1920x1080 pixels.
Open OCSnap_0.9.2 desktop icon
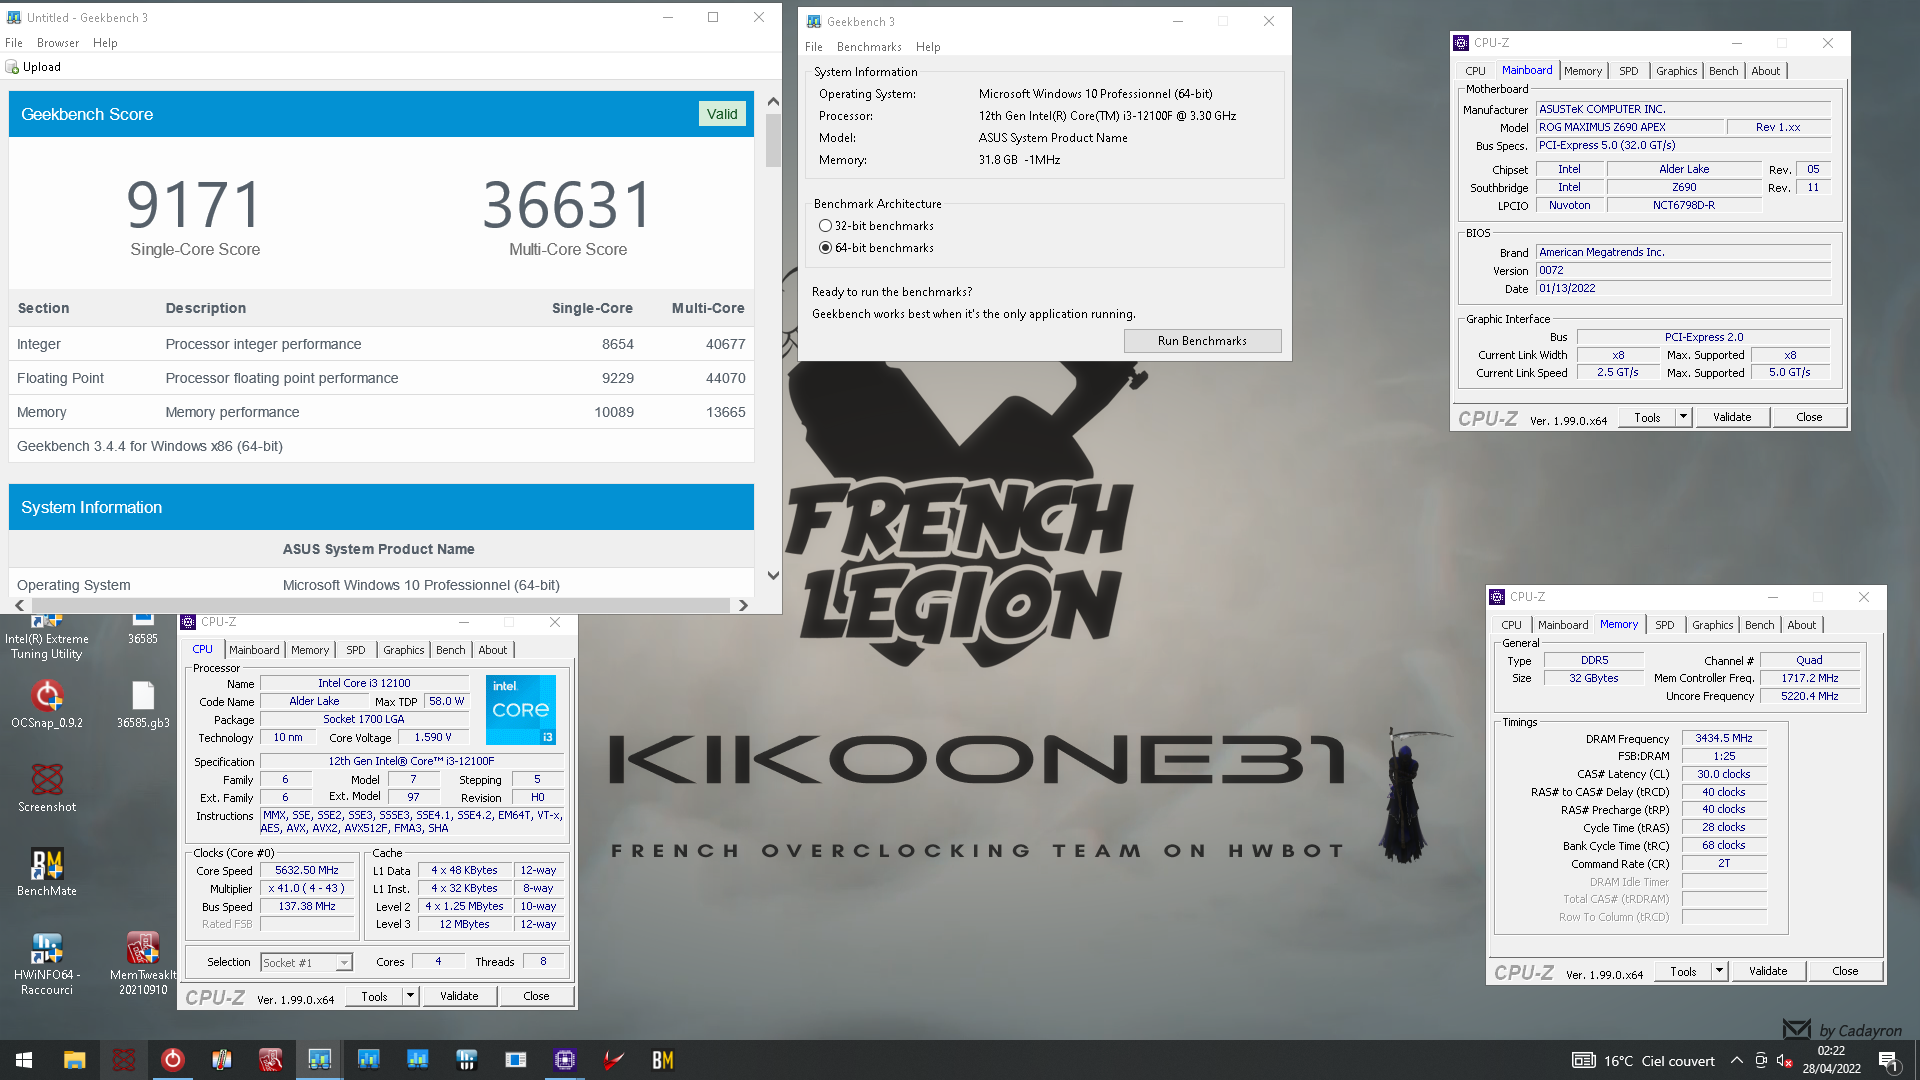pos(47,703)
